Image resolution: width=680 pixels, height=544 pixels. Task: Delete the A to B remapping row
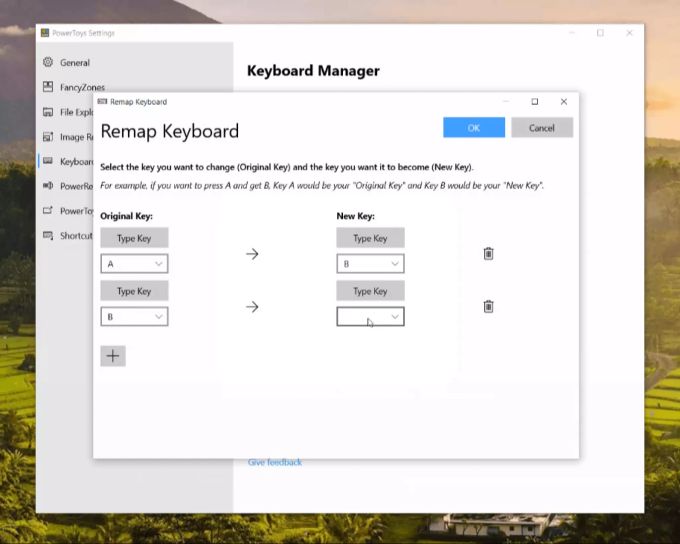click(488, 253)
